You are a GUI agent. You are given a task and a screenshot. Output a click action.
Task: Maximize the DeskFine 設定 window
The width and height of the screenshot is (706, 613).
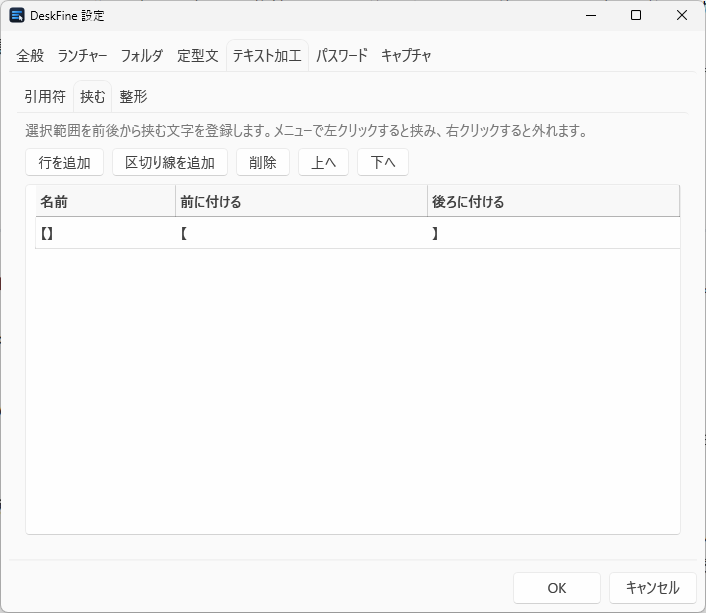(636, 15)
